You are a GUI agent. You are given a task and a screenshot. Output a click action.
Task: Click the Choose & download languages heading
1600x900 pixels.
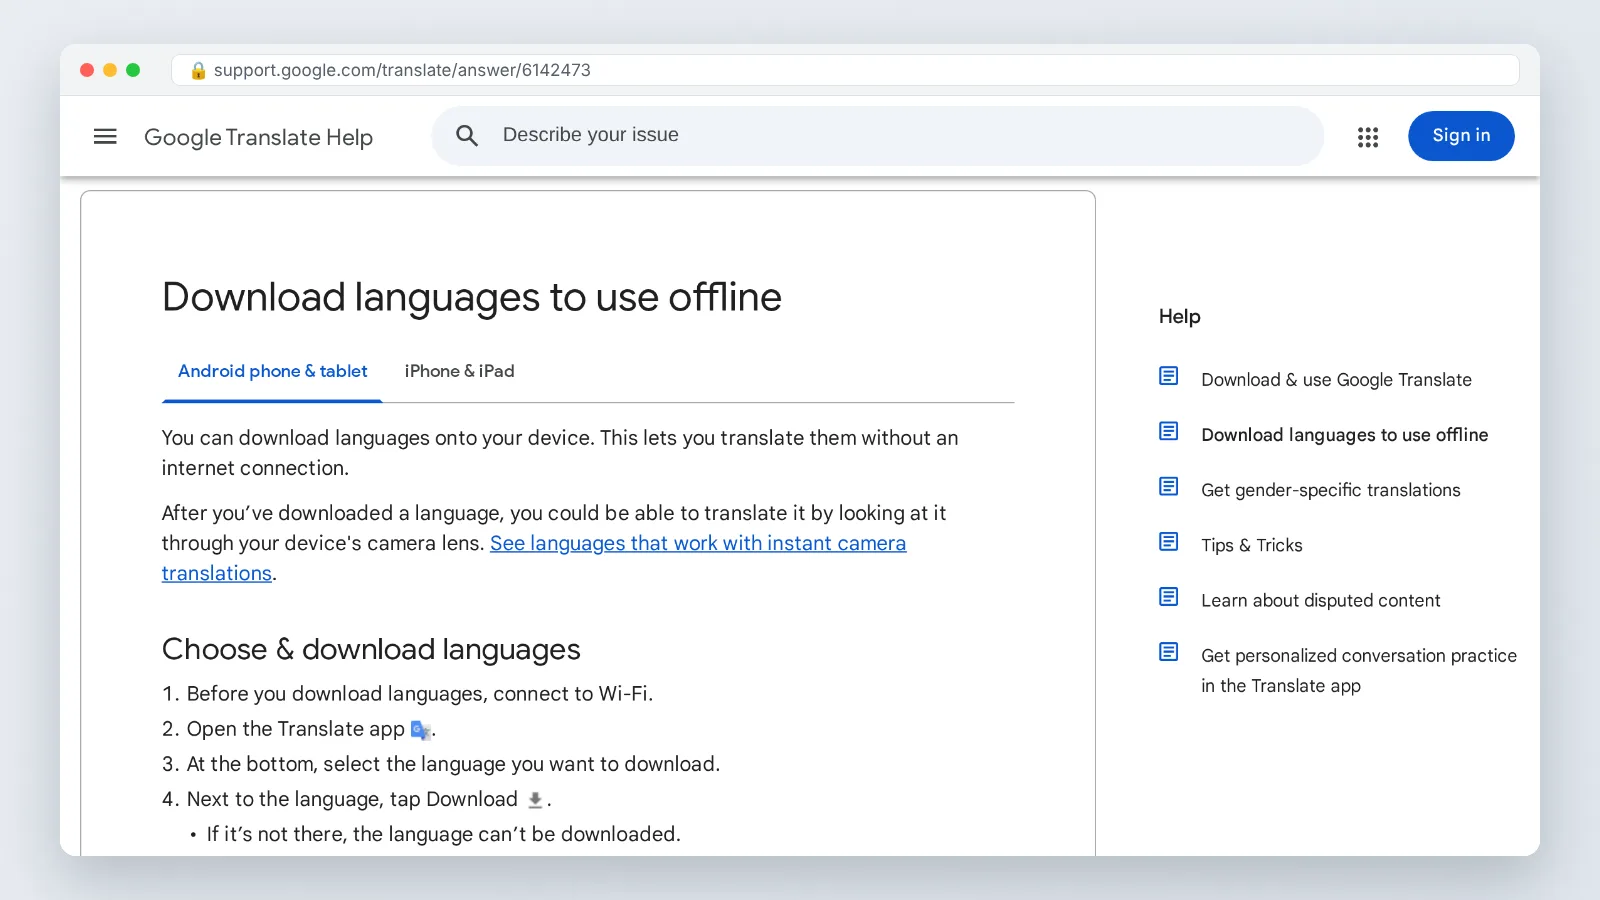[371, 649]
